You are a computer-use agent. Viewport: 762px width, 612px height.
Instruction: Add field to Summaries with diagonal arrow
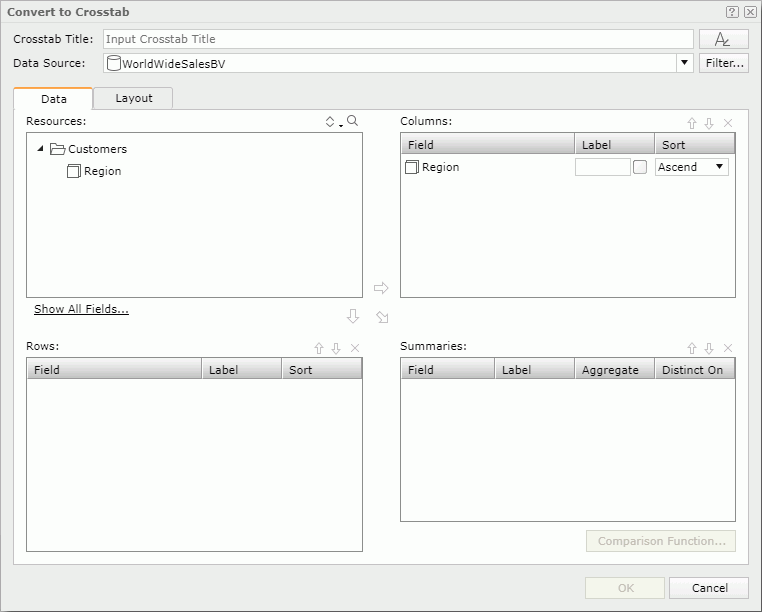(x=382, y=317)
